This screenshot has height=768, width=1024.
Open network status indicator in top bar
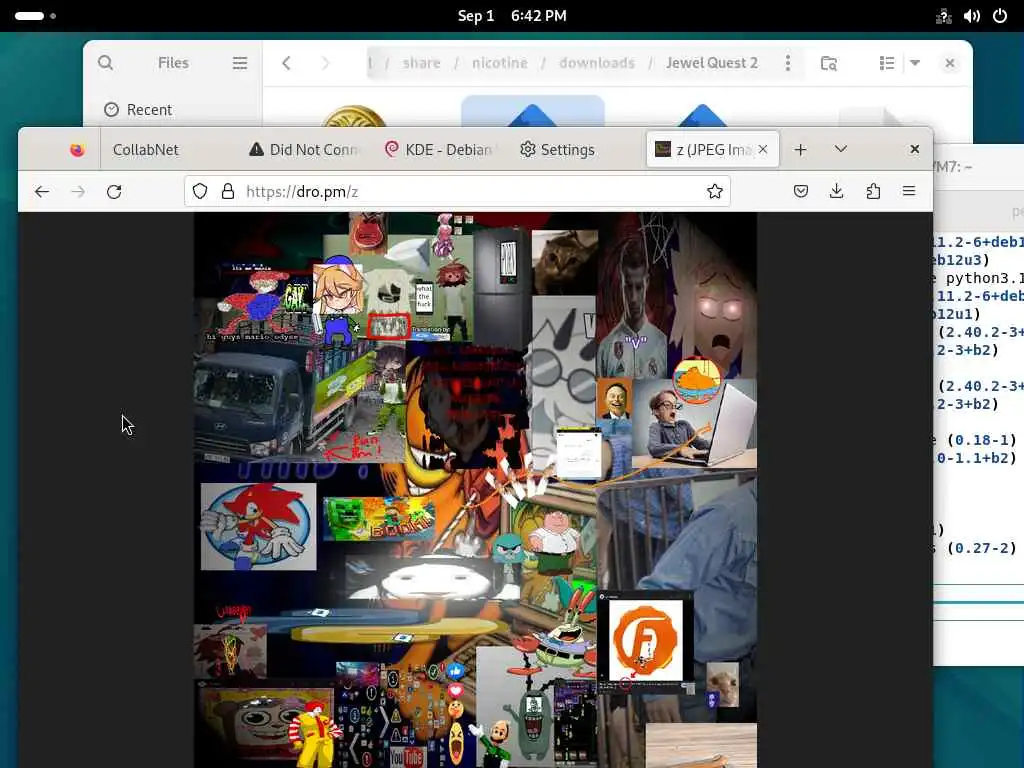tap(944, 16)
